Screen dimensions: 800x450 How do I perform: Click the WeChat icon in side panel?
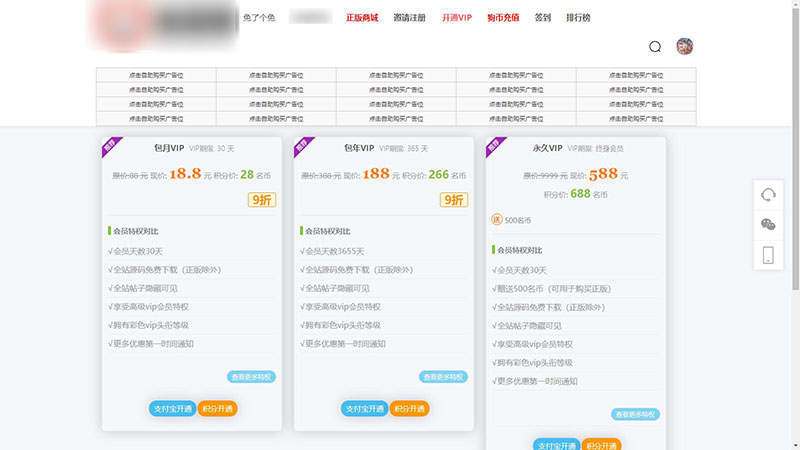pos(768,224)
